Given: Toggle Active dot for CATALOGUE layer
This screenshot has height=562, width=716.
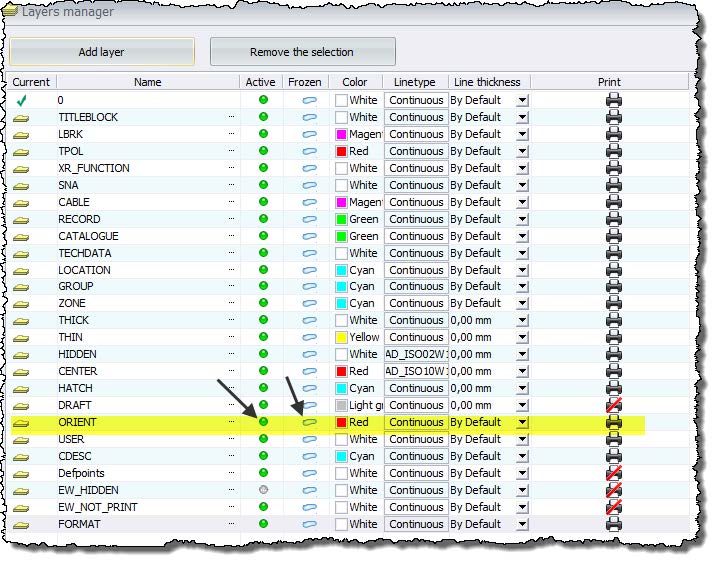Looking at the screenshot, I should [x=263, y=236].
